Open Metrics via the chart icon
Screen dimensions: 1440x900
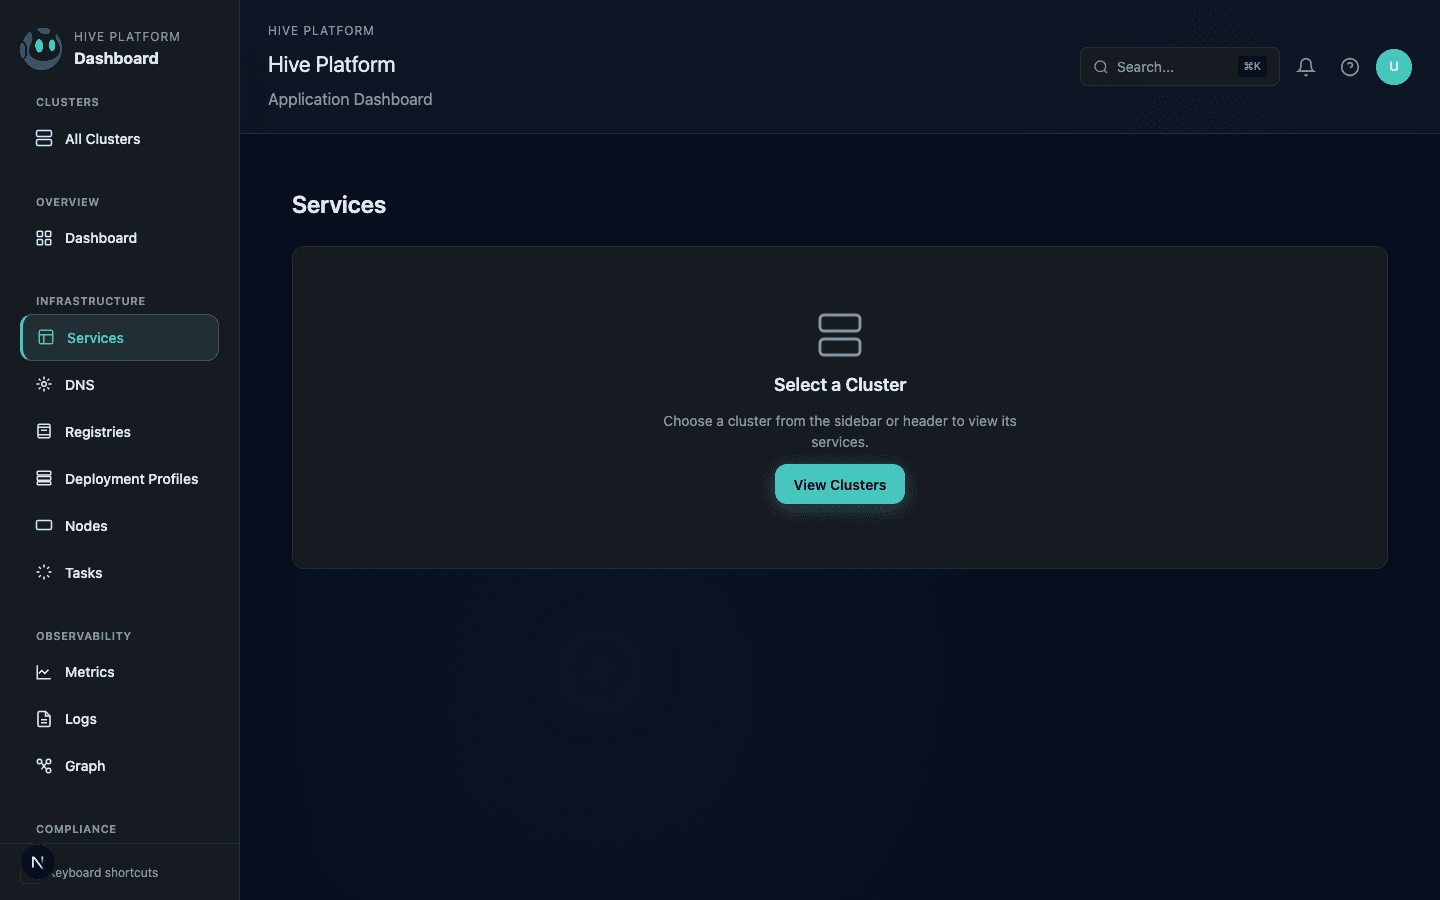(x=44, y=672)
